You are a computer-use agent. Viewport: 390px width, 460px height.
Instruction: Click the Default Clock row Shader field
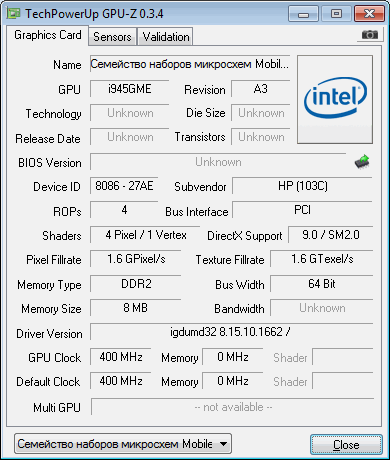pyautogui.click(x=343, y=381)
